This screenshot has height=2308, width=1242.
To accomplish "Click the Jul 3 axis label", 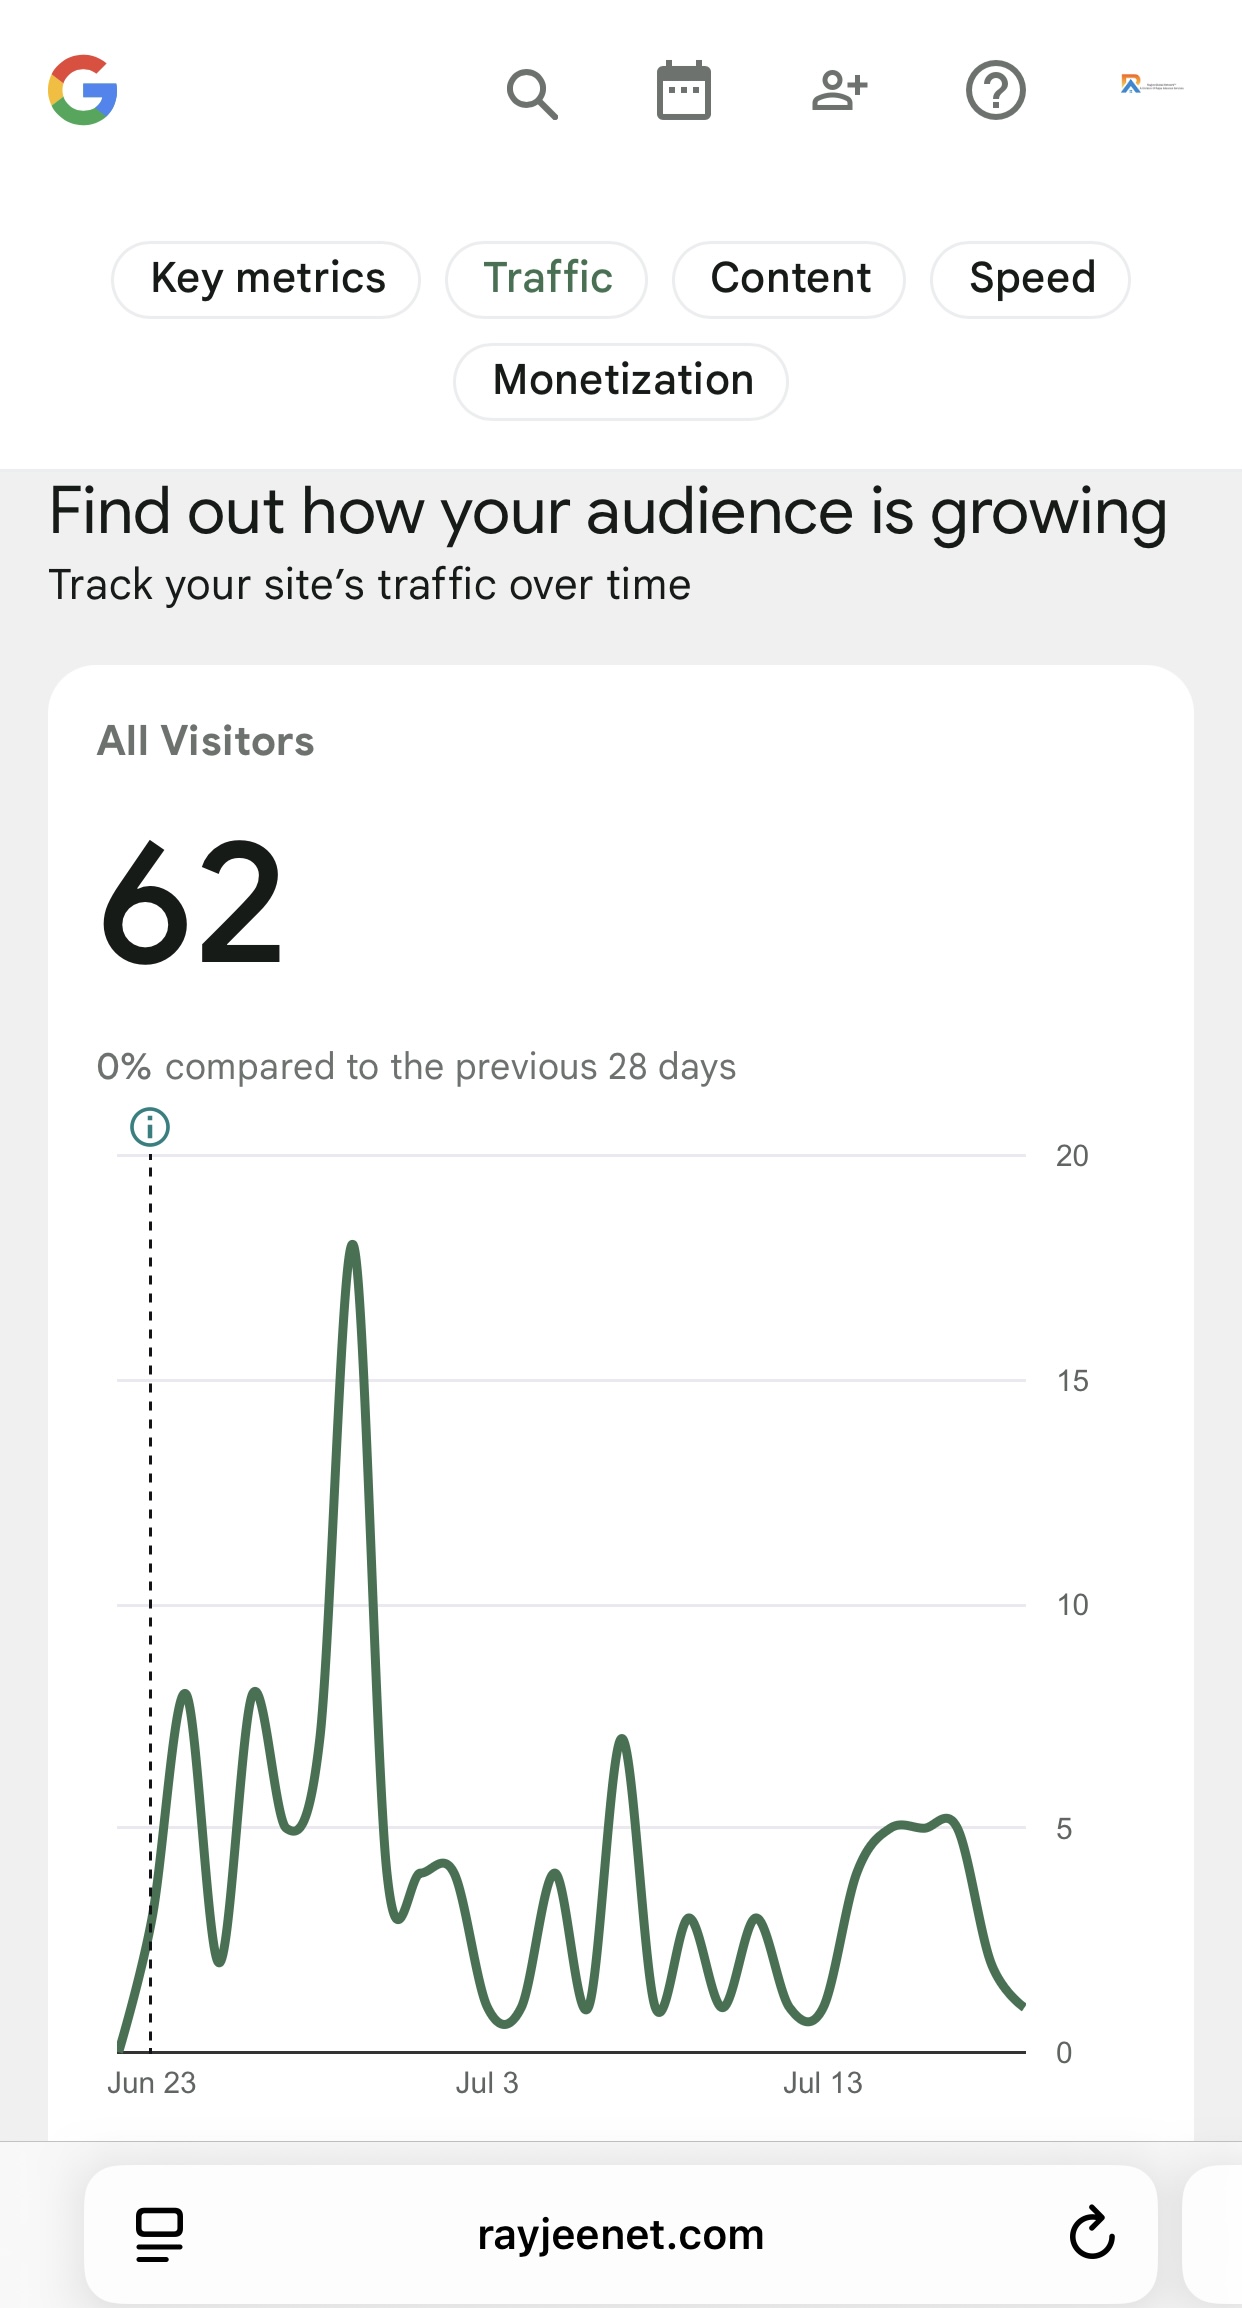I will point(487,2083).
